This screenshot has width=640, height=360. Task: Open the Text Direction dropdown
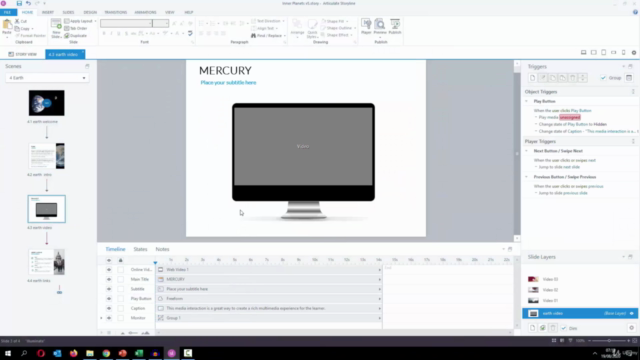(268, 21)
